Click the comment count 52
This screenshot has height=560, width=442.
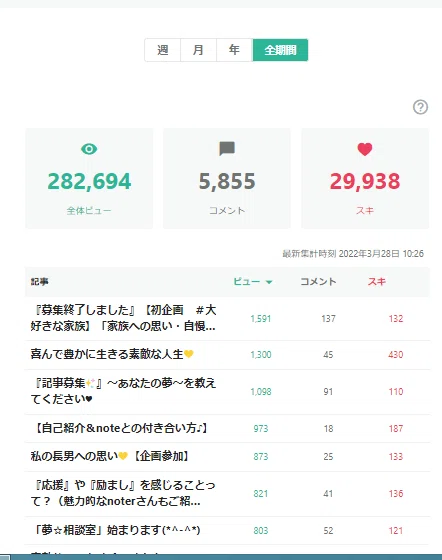(328, 531)
